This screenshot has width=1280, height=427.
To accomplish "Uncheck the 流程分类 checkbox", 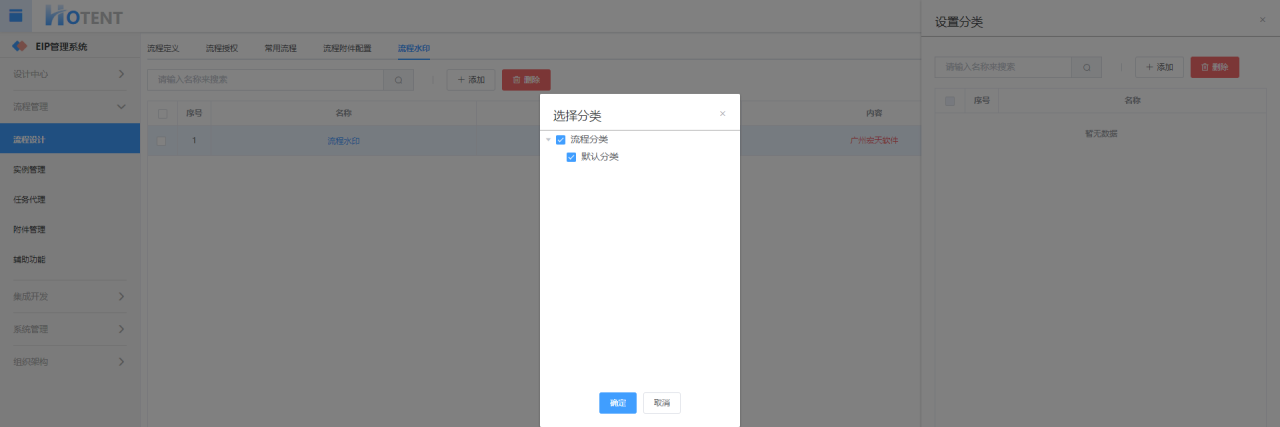I will click(x=561, y=140).
